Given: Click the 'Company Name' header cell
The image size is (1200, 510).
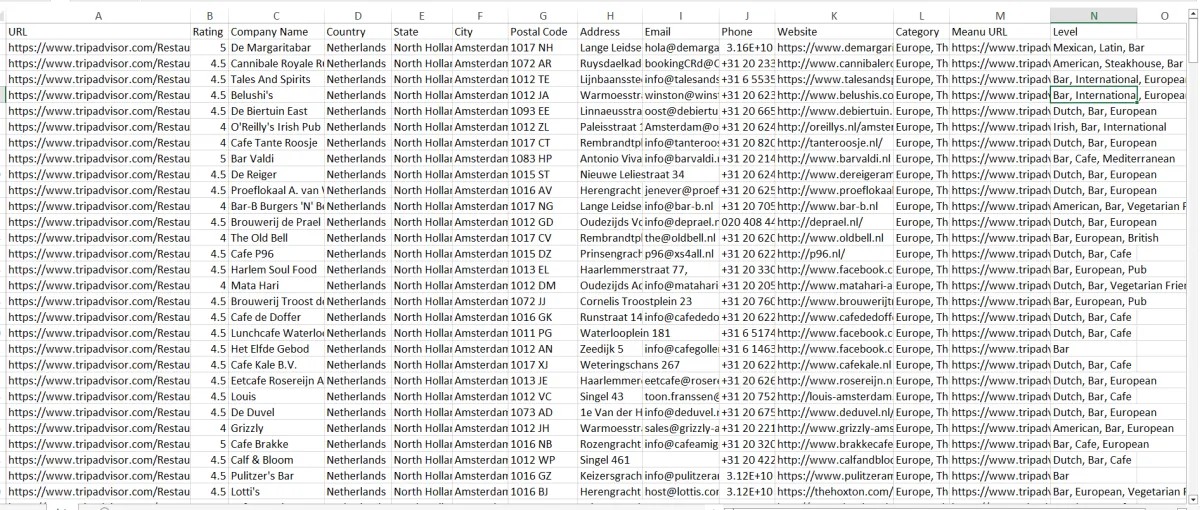Looking at the screenshot, I should pyautogui.click(x=275, y=32).
